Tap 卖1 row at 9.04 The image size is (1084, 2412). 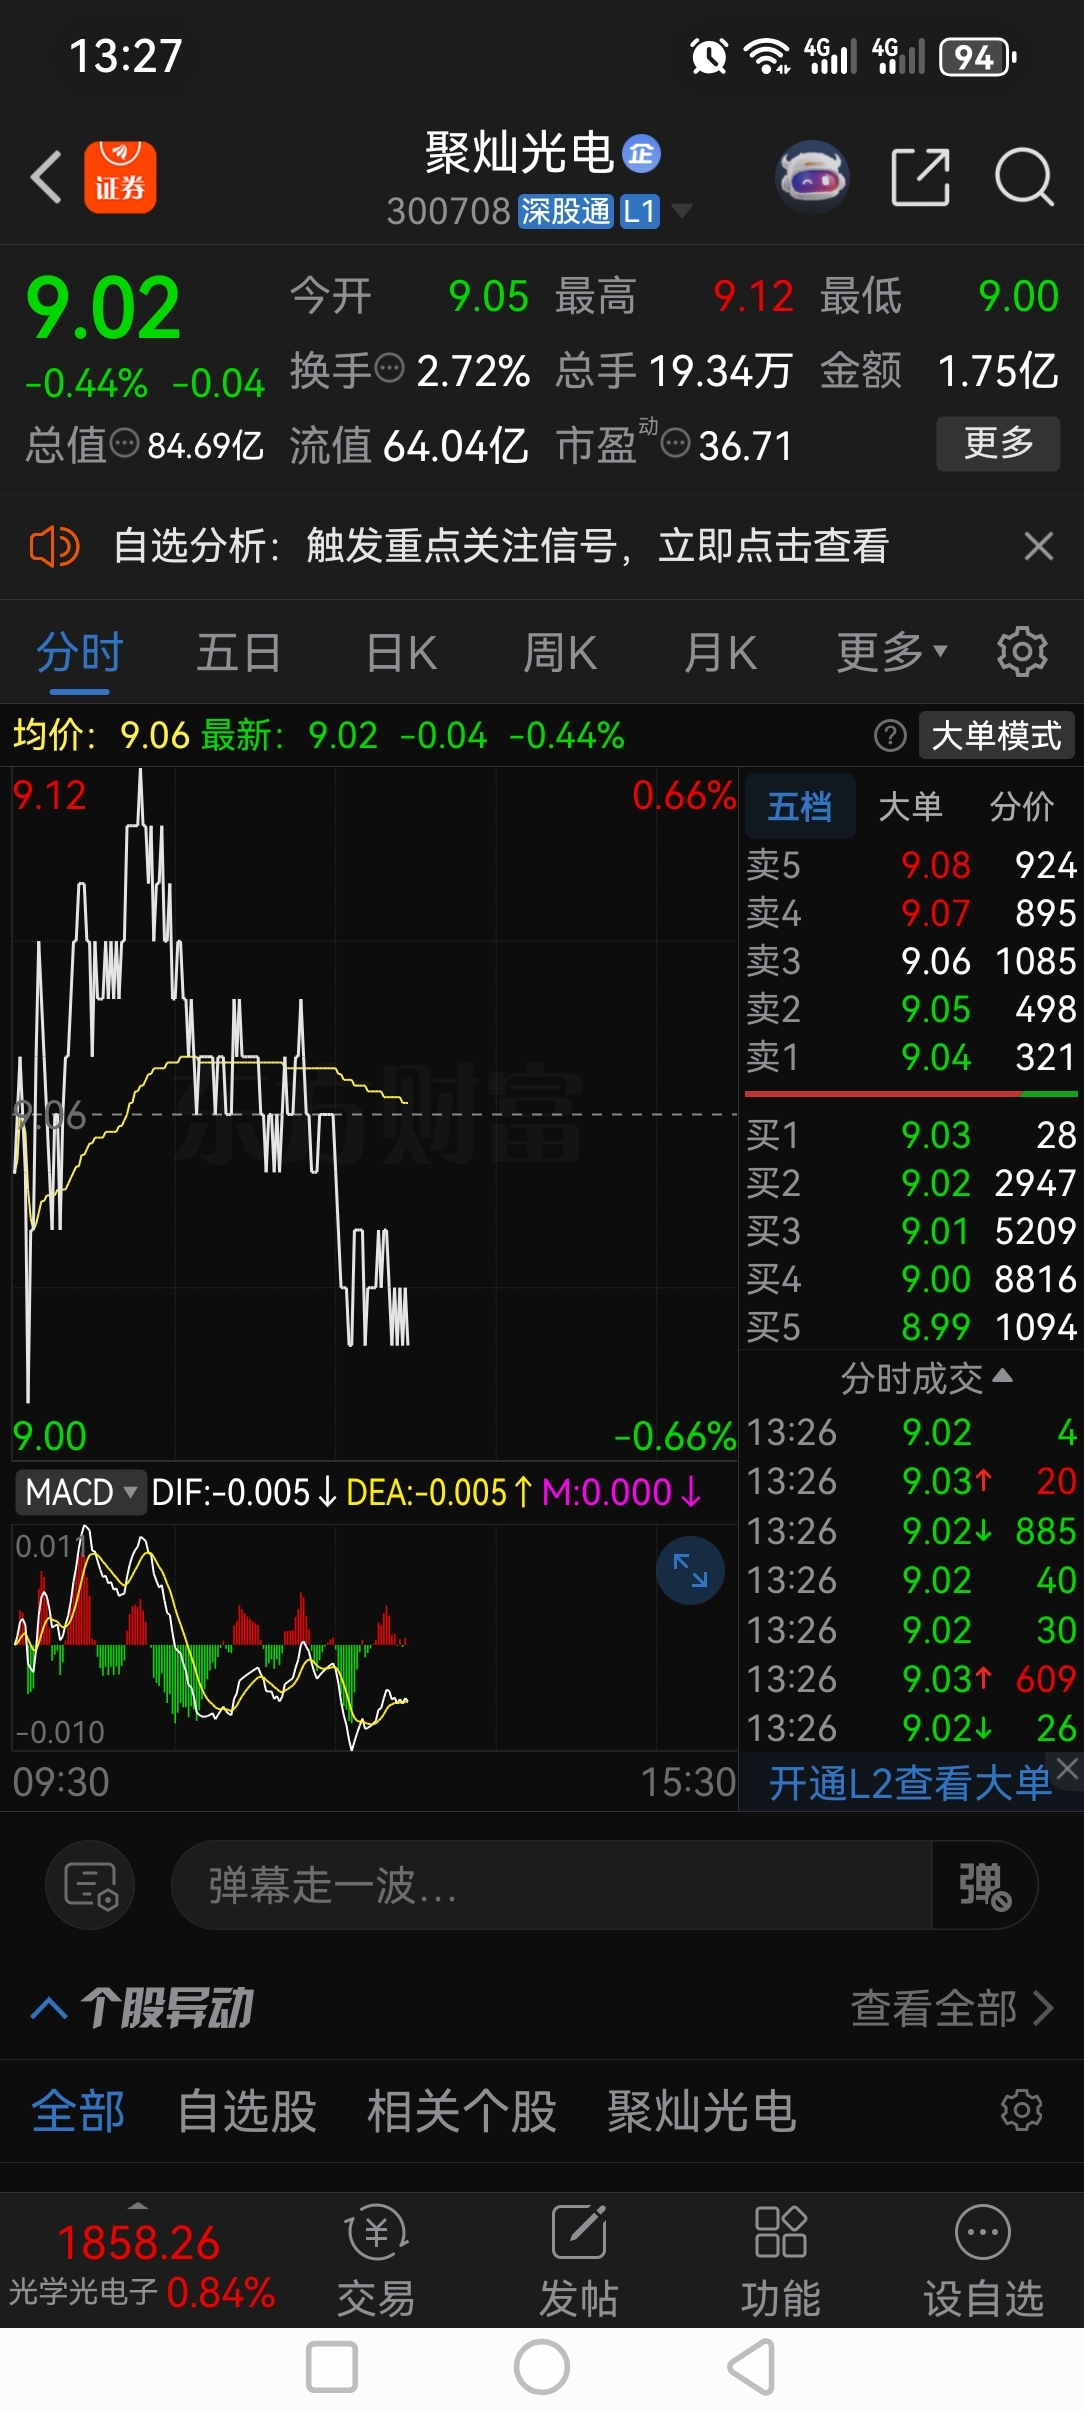tap(911, 1057)
